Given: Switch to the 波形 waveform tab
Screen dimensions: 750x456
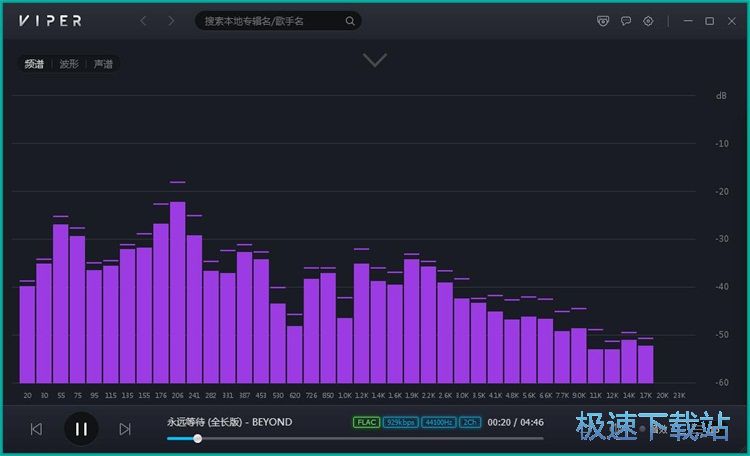Looking at the screenshot, I should coord(69,64).
